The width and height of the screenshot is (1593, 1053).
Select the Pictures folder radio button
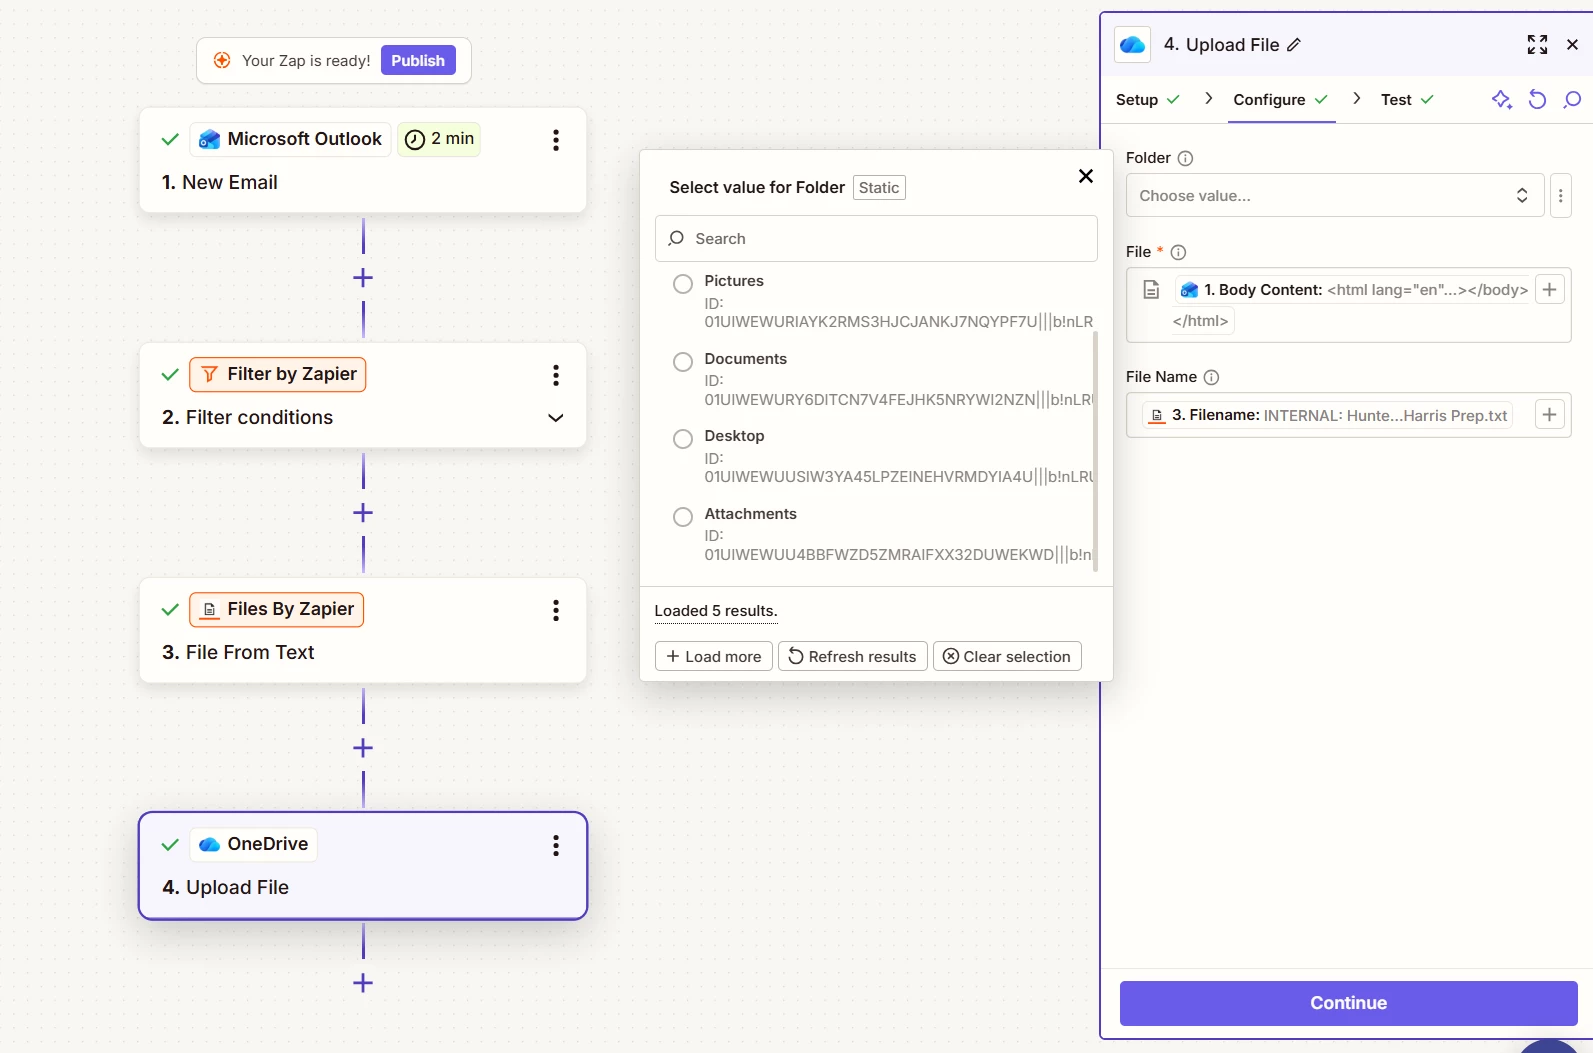click(683, 284)
